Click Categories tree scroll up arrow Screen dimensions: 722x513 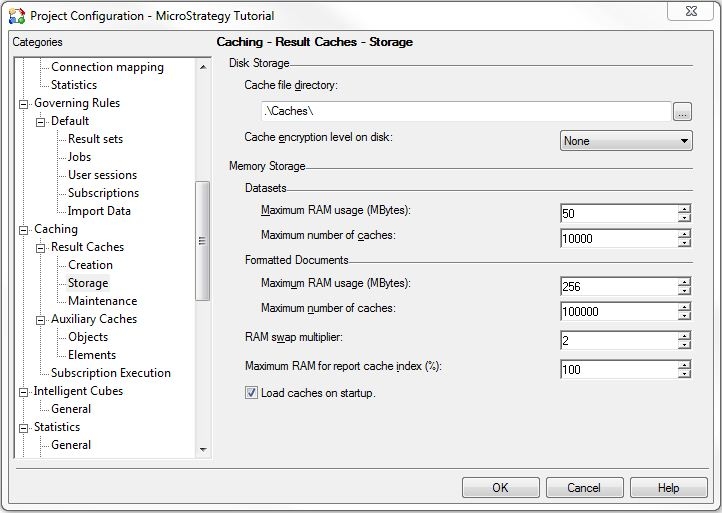(x=203, y=67)
